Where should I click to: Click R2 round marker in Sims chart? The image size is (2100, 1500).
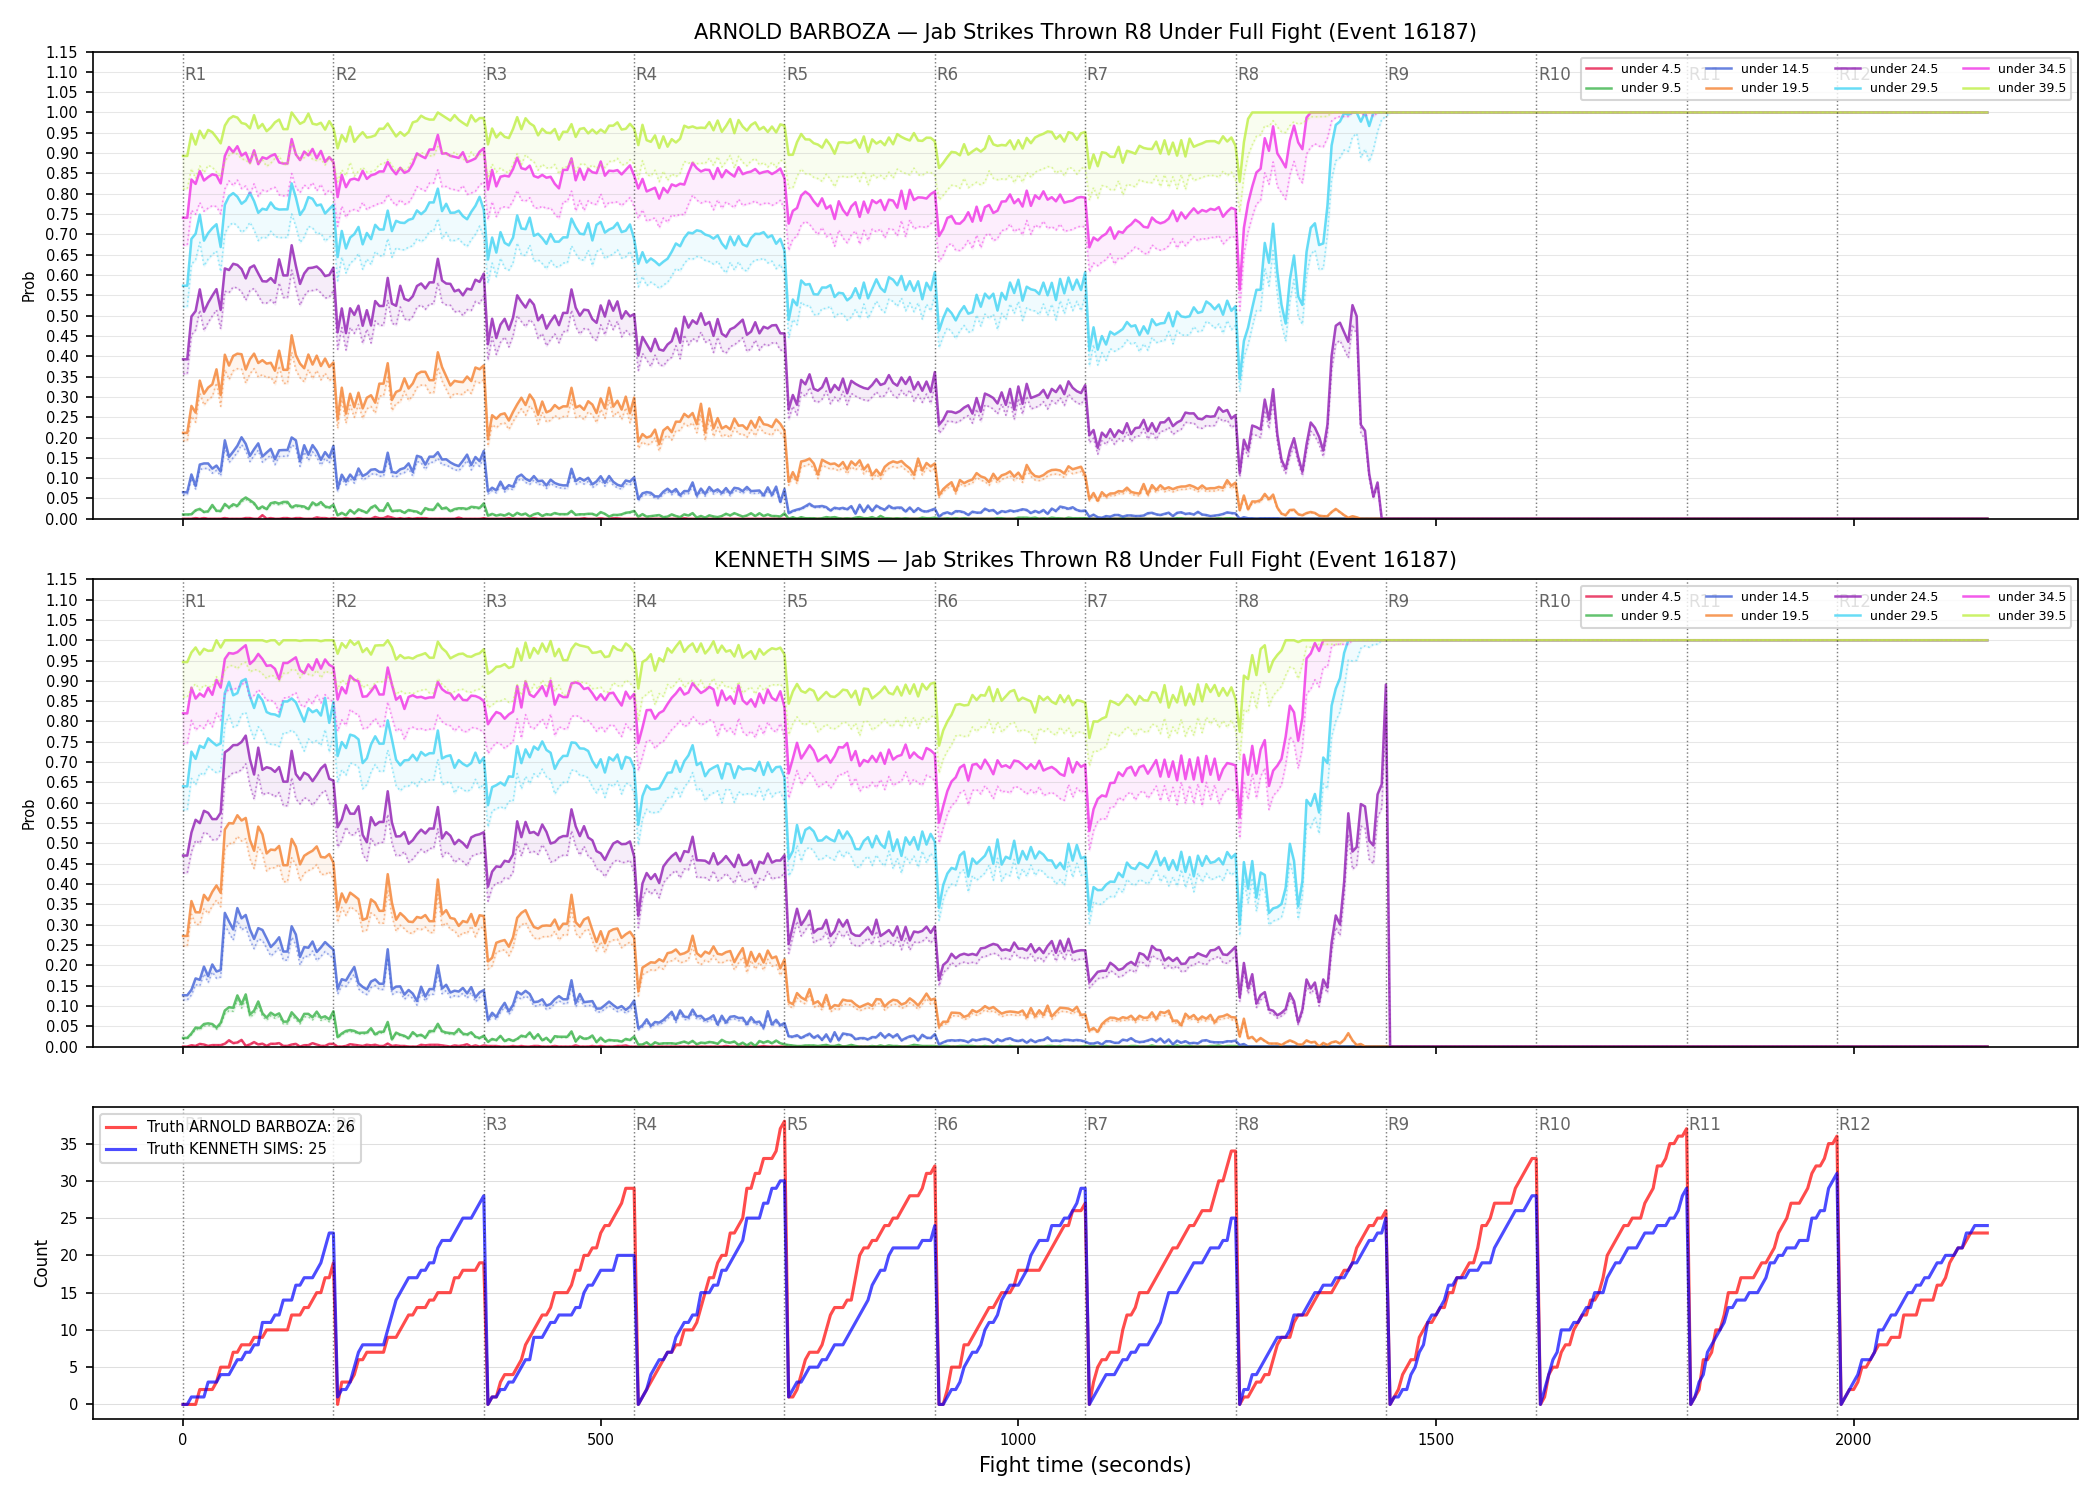pos(346,601)
